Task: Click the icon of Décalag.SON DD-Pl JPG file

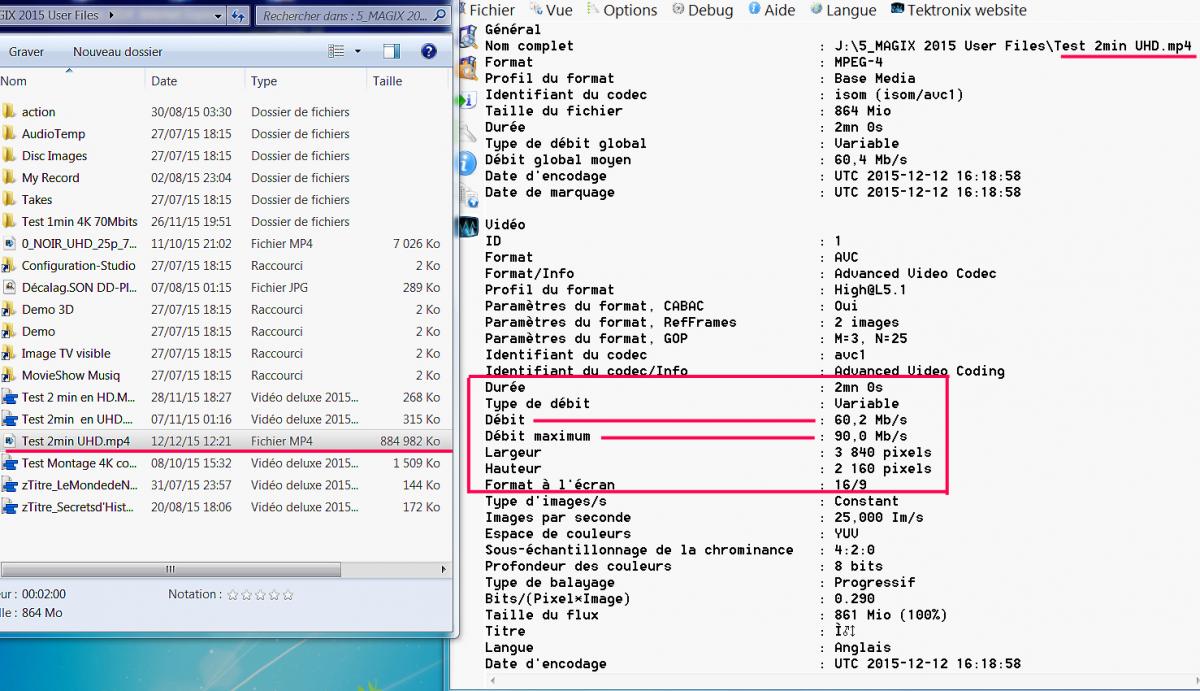Action: pyautogui.click(x=9, y=288)
